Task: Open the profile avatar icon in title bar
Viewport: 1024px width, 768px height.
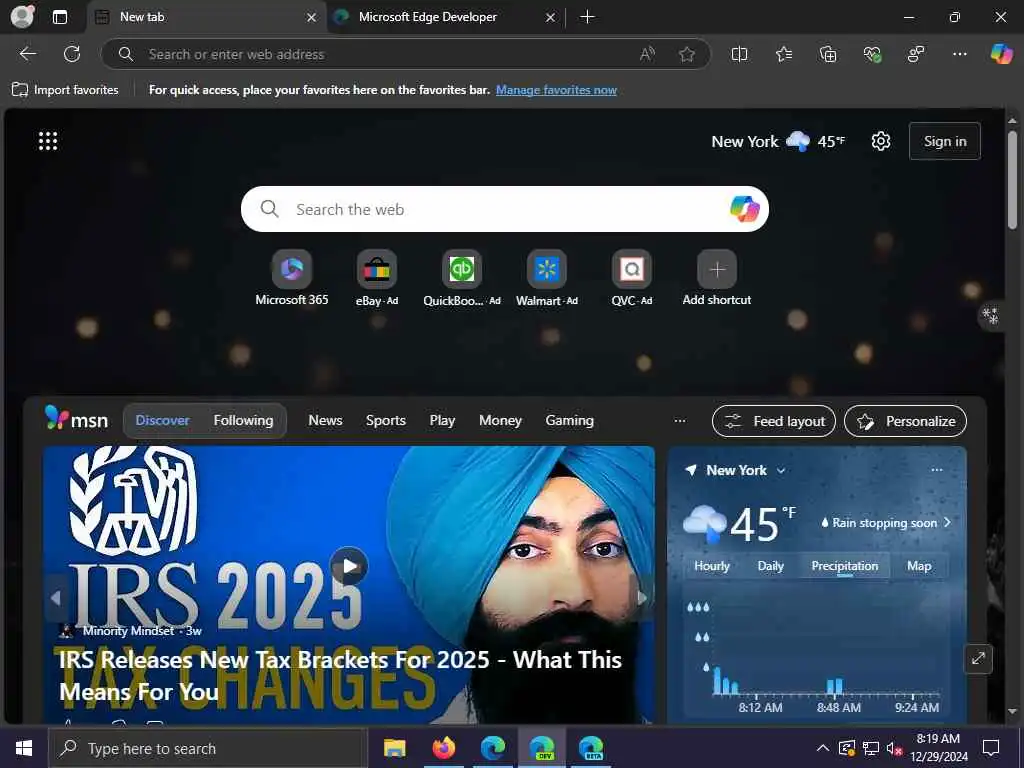Action: click(22, 16)
